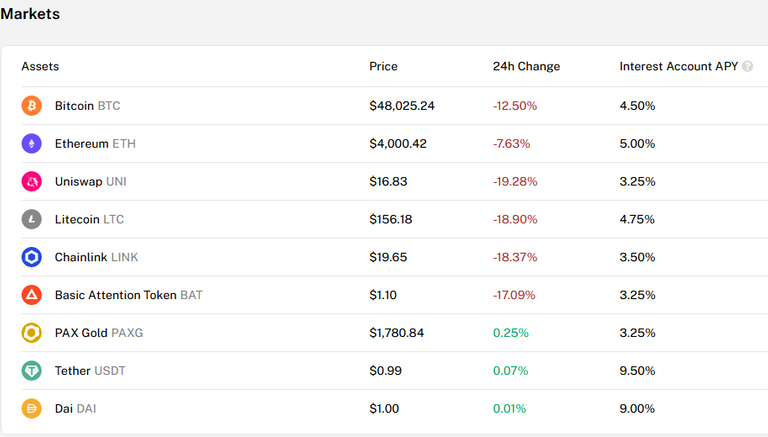Open the Bitcoin BTC asset link
Viewport: 768px width, 437px height.
(87, 106)
